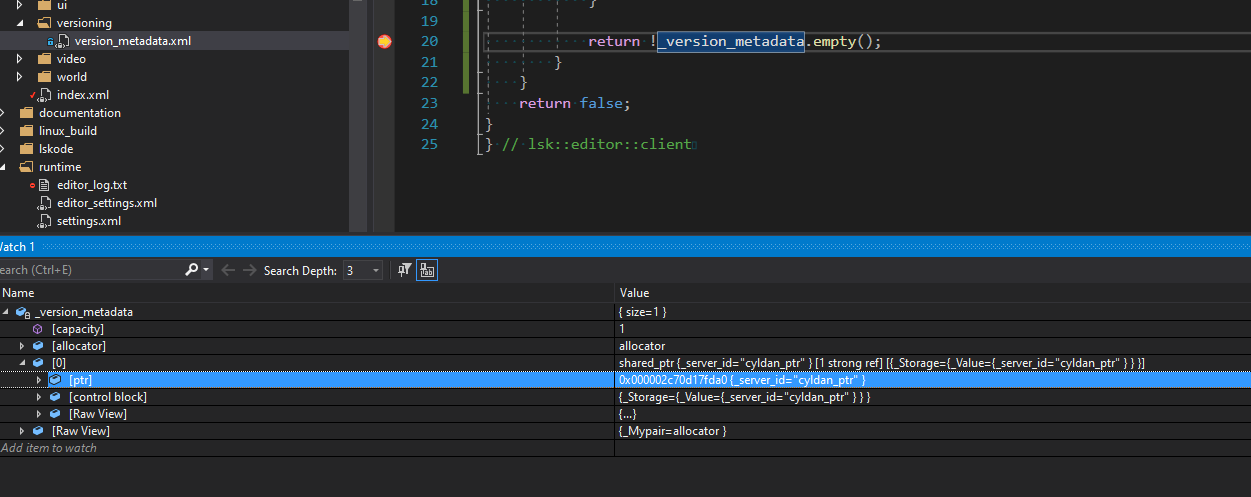Go to next search result arrow
The image size is (1251, 497).
[248, 270]
